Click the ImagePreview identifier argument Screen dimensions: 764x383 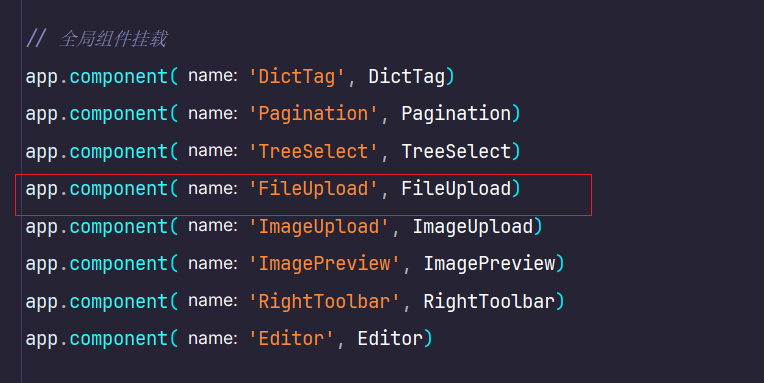coord(489,264)
